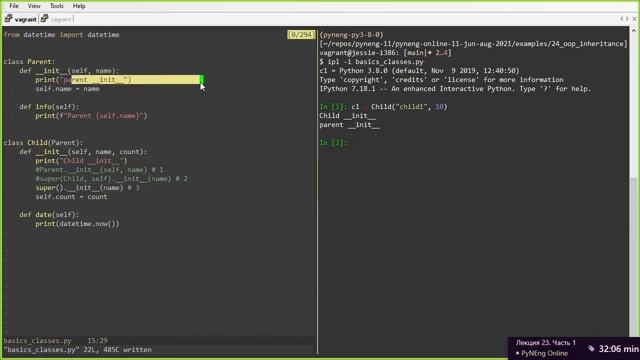The width and height of the screenshot is (640, 360).
Task: Click the 'self.count = count' line
Action: pos(71,196)
